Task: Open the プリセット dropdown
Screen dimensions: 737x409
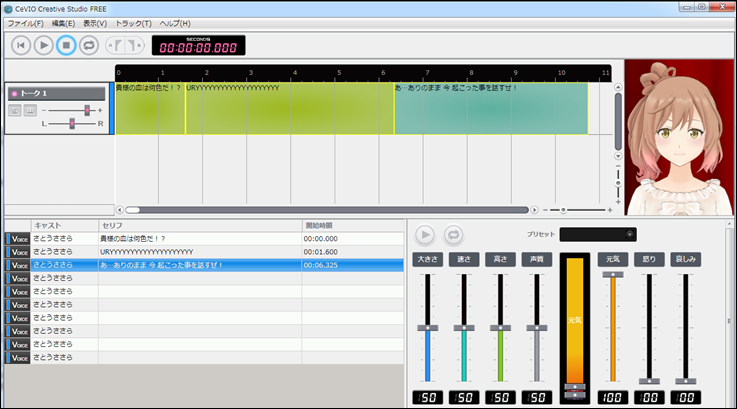Action: click(x=598, y=235)
